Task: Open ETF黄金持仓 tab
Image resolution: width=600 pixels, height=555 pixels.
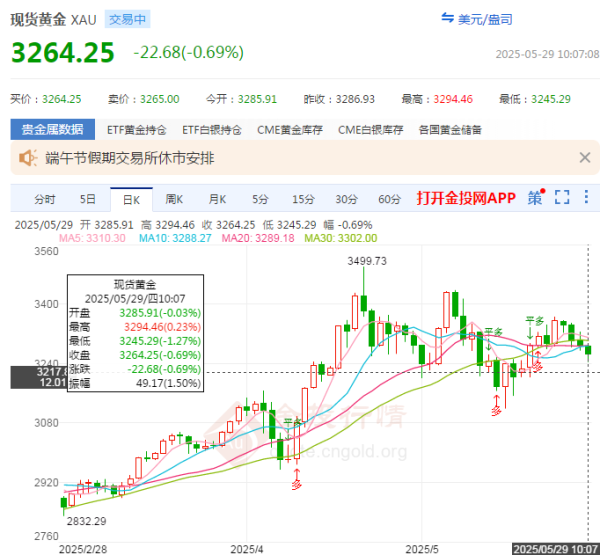Action: pos(137,130)
